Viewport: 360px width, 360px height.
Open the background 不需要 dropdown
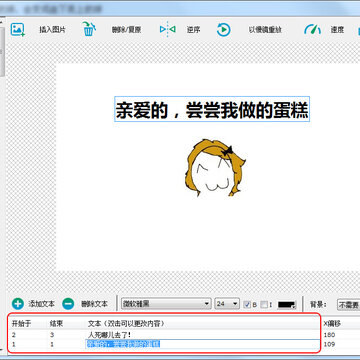point(349,304)
